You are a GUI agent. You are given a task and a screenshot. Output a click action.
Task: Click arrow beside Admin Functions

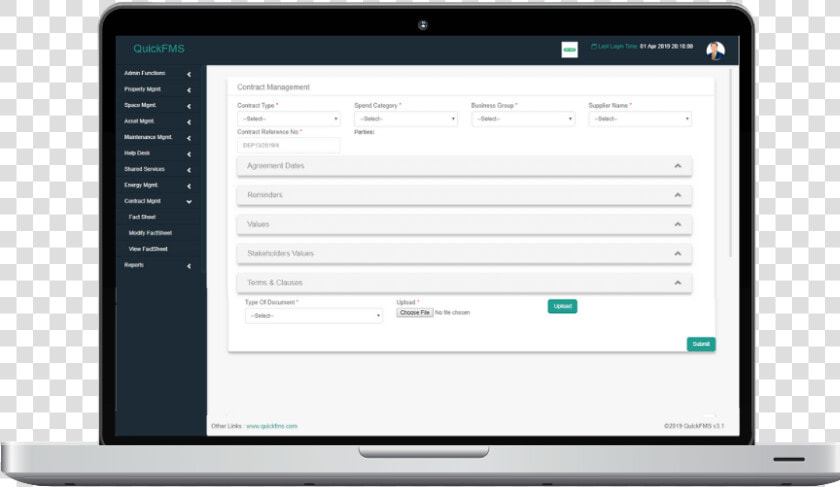tap(189, 74)
